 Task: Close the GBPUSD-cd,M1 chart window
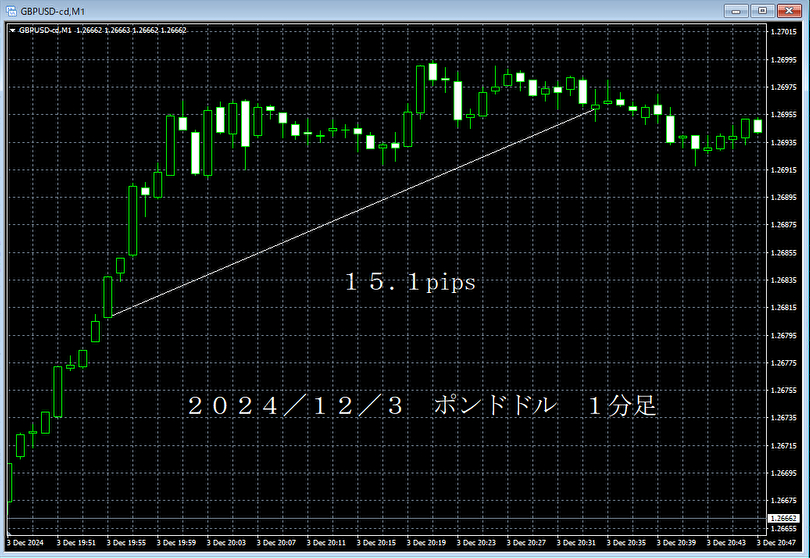789,11
